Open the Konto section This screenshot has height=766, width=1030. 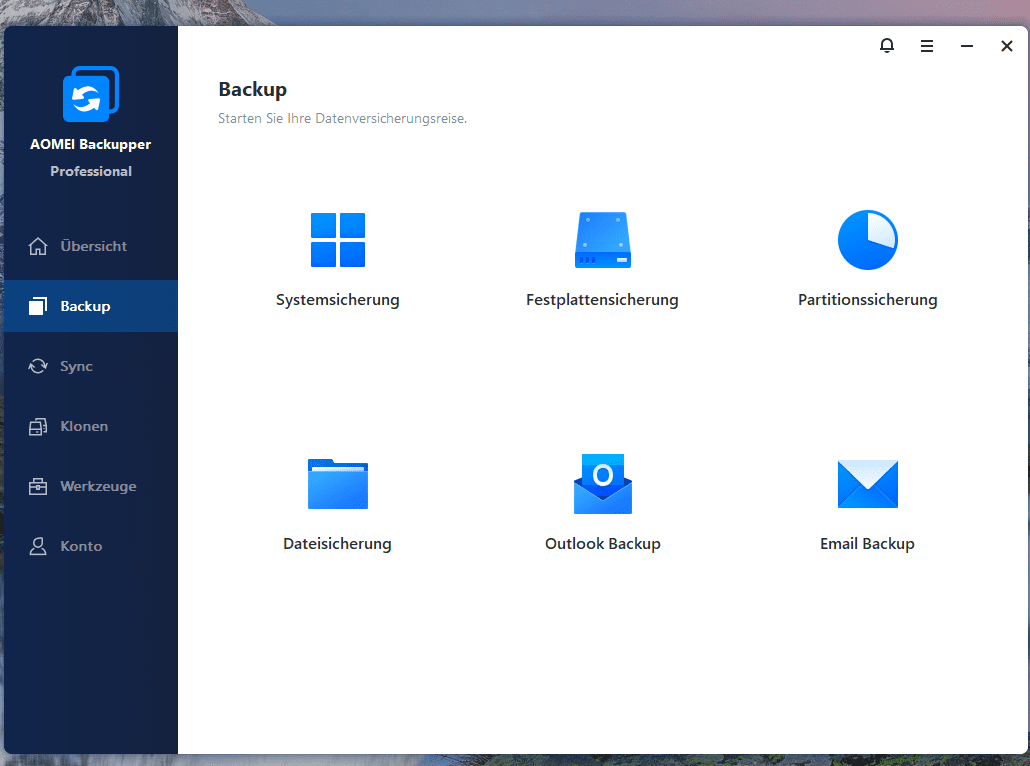pos(91,546)
